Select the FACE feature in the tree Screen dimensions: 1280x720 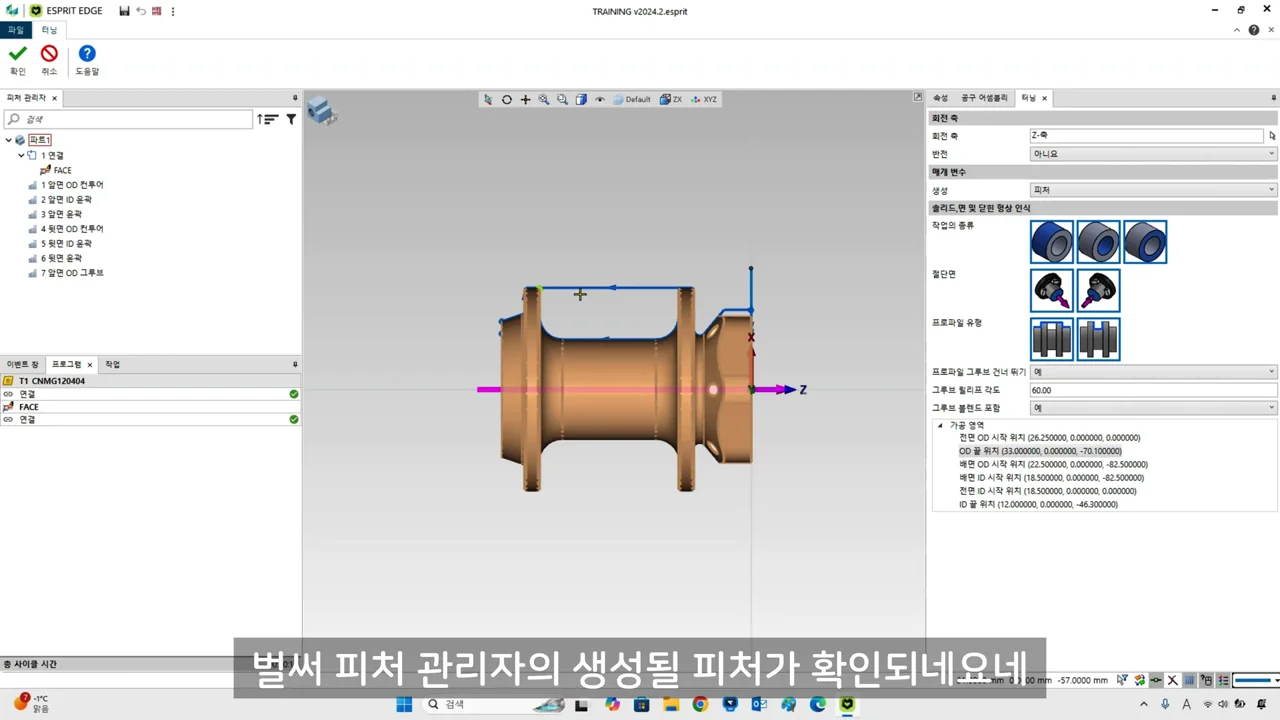pos(62,170)
